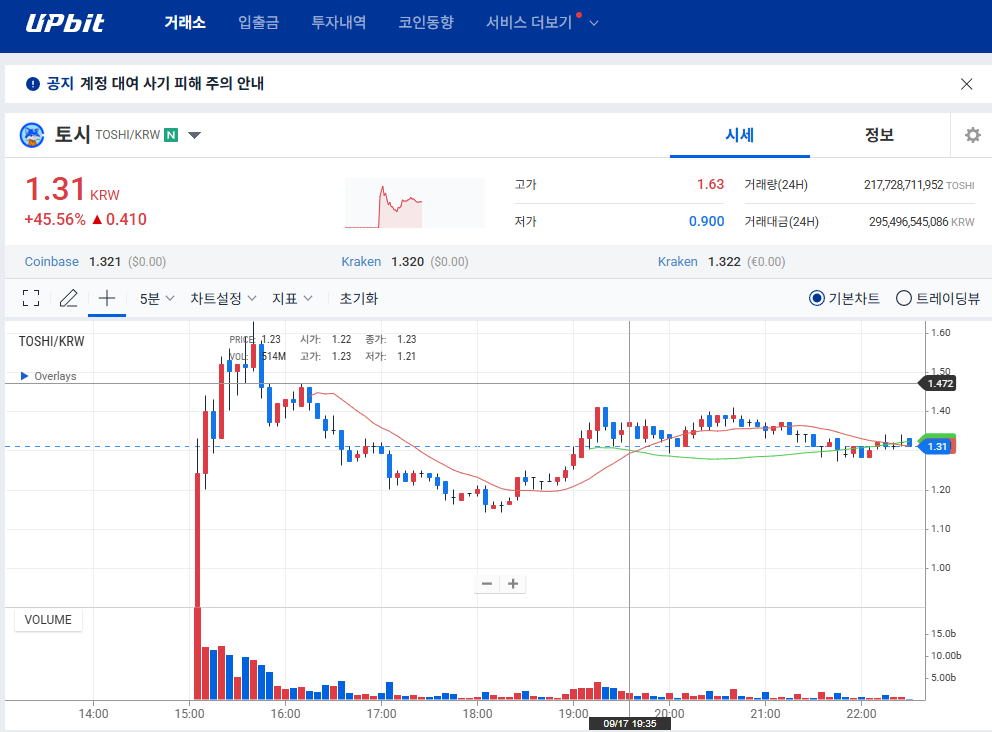992x732 pixels.
Task: Select the 기본차트 radio button
Action: 817,298
